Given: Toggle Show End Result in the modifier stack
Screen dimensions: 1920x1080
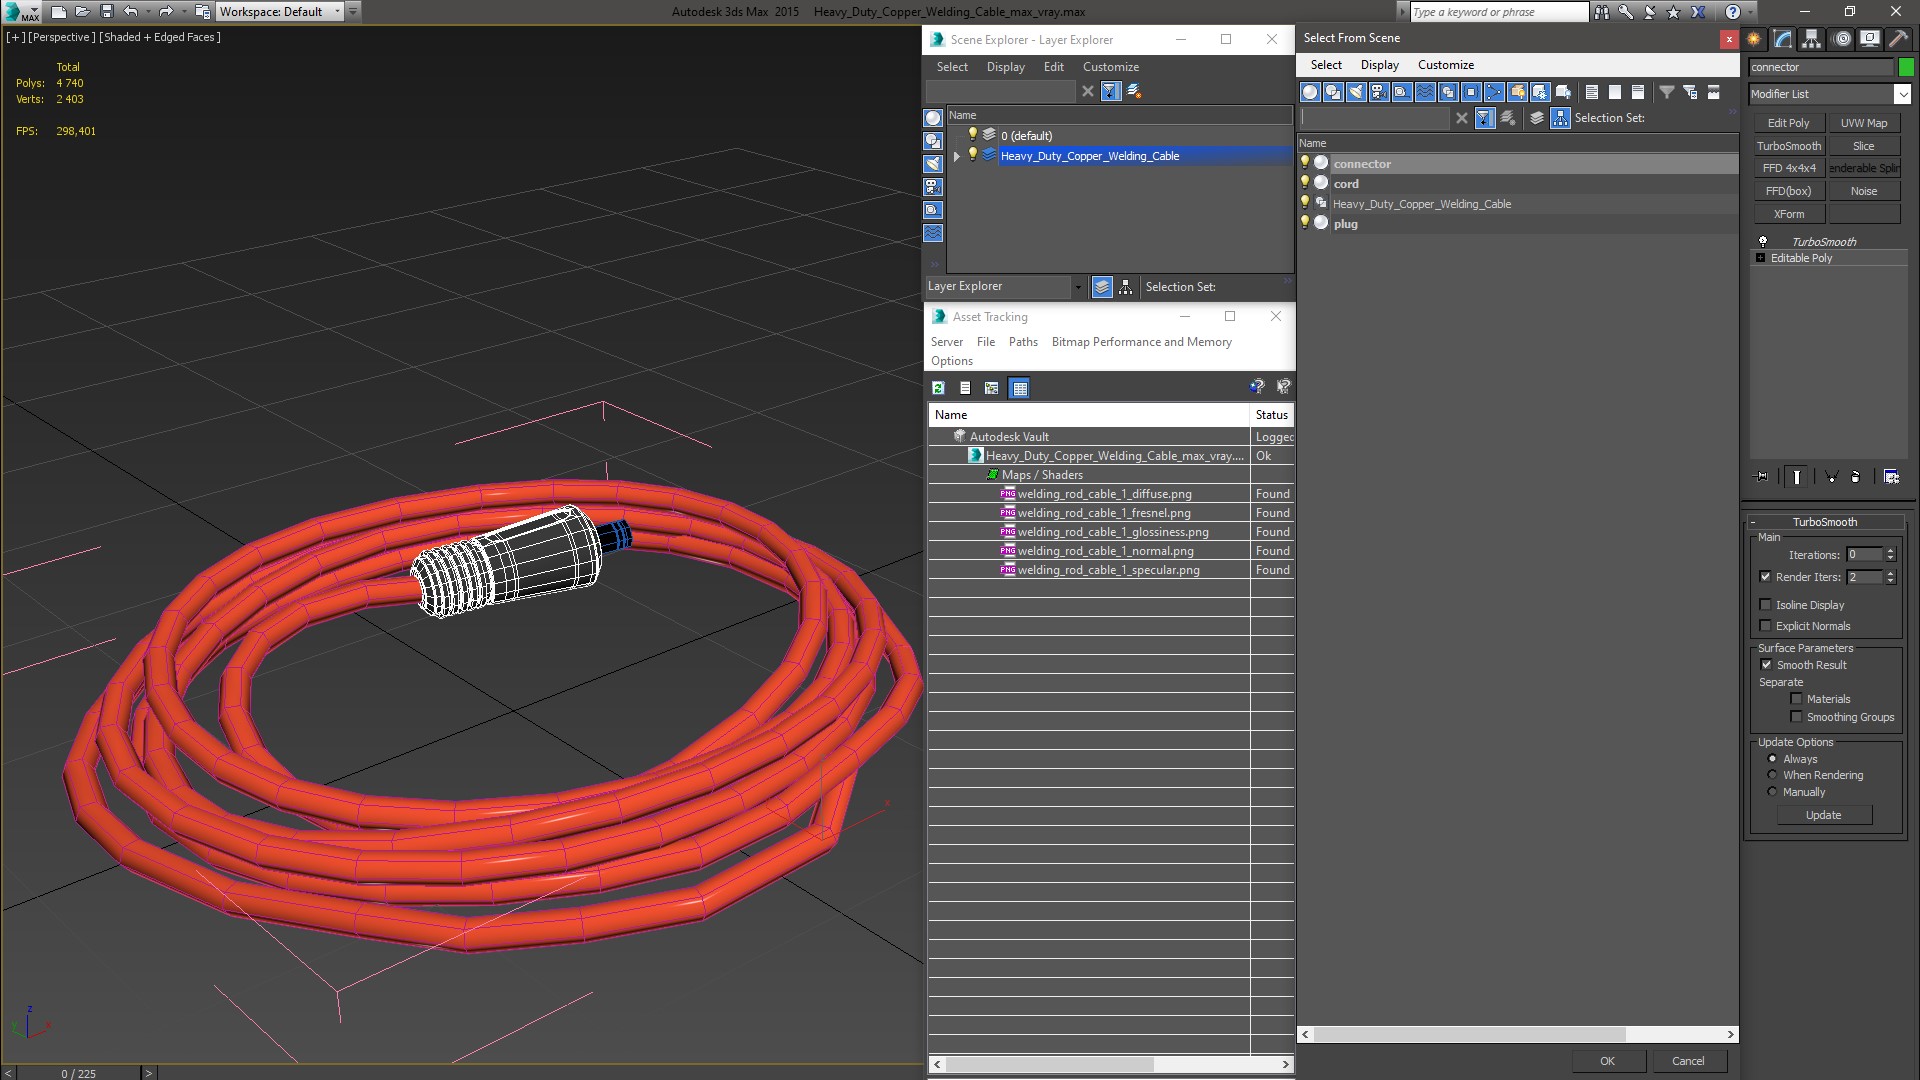Looking at the screenshot, I should (x=1797, y=477).
